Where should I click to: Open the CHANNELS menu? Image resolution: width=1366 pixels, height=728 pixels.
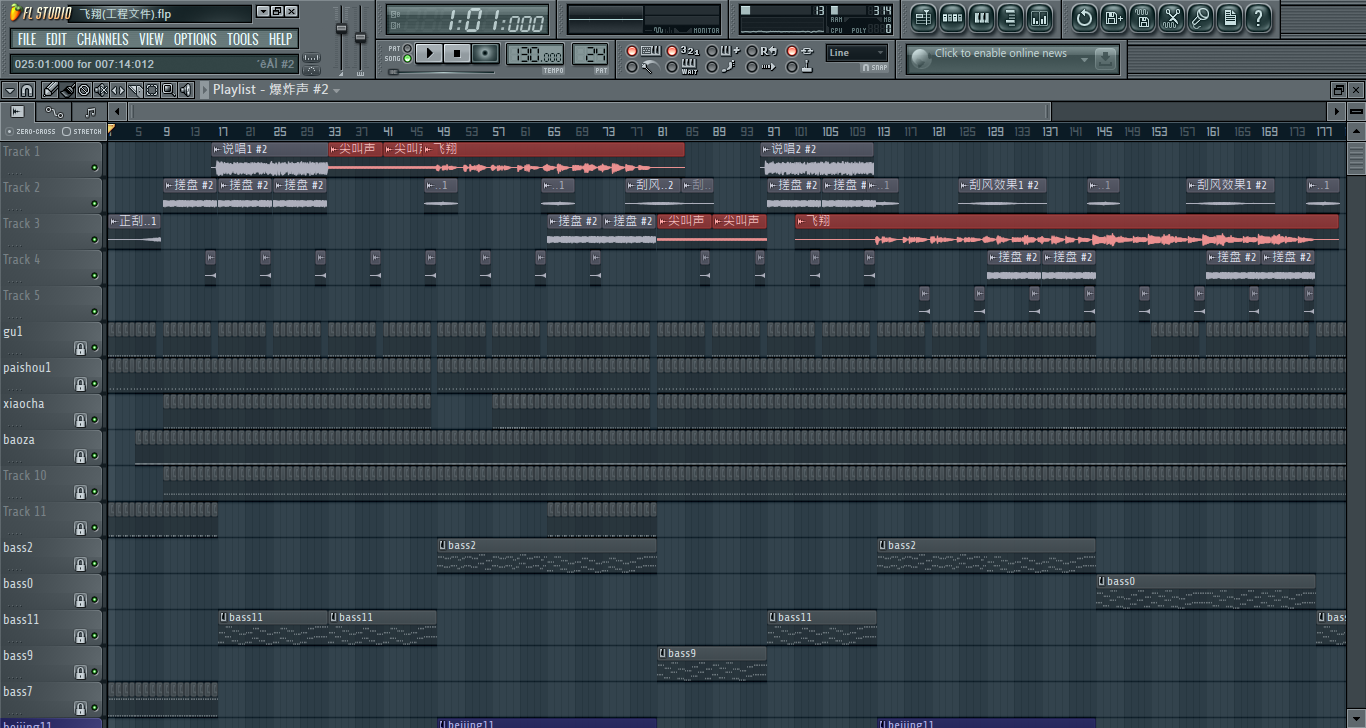(x=102, y=39)
